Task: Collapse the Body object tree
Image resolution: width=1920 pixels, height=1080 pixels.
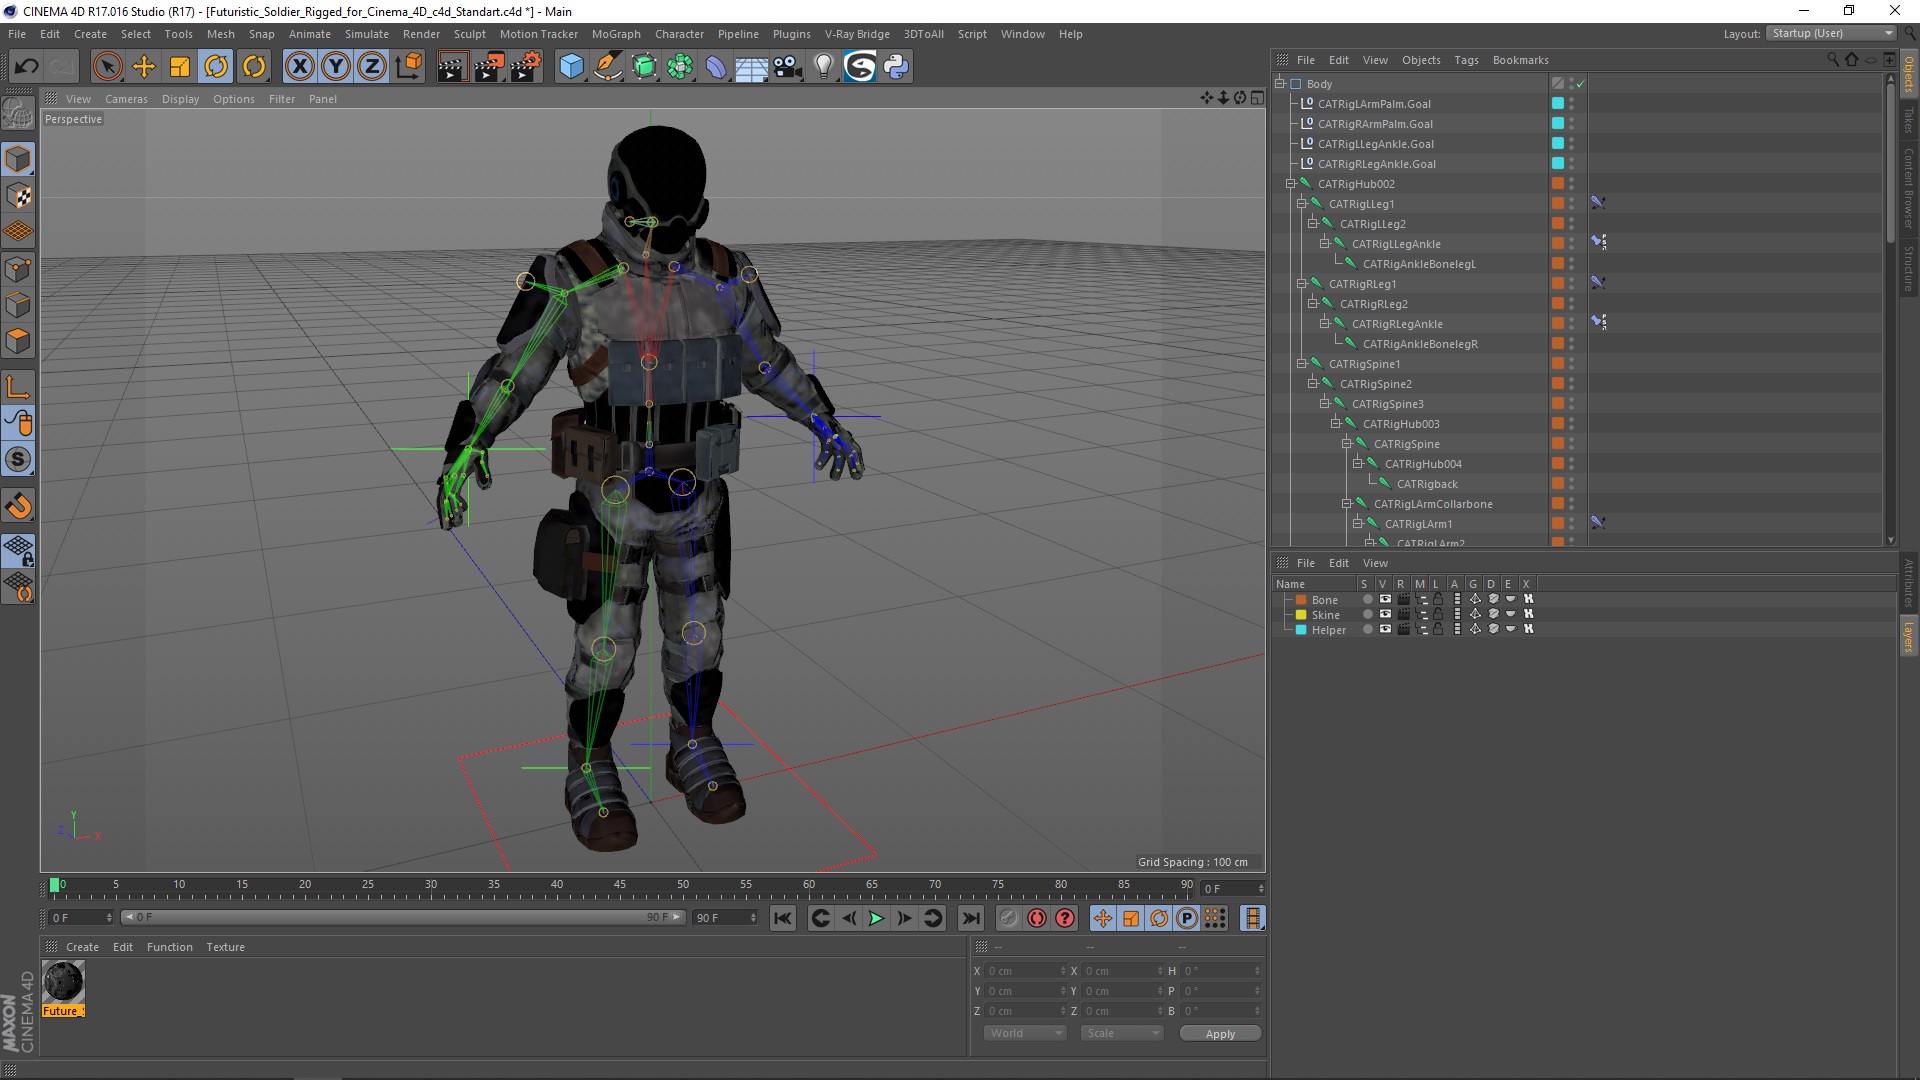Action: click(x=1279, y=84)
